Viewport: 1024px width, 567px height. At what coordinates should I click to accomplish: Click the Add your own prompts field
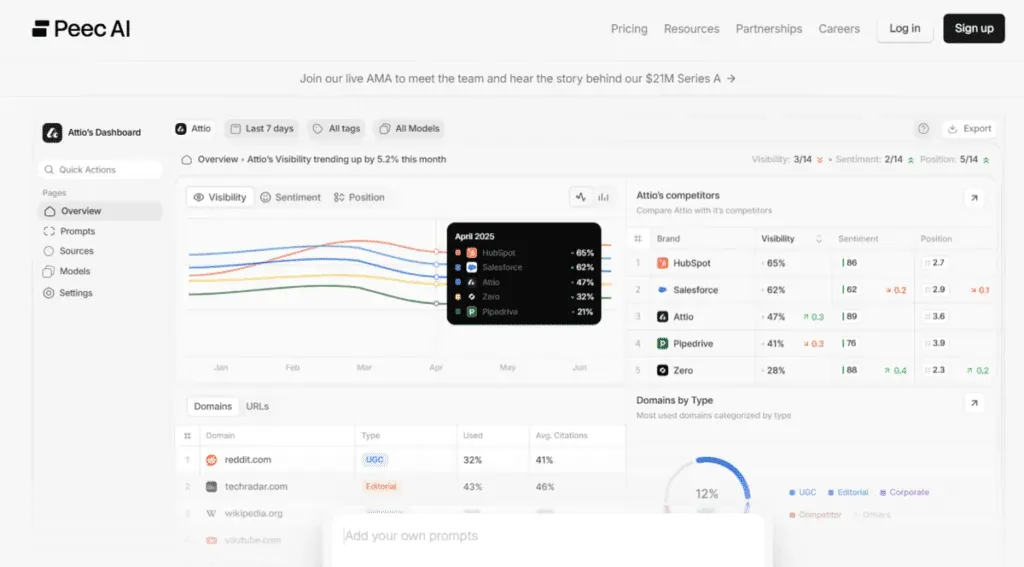click(x=547, y=536)
